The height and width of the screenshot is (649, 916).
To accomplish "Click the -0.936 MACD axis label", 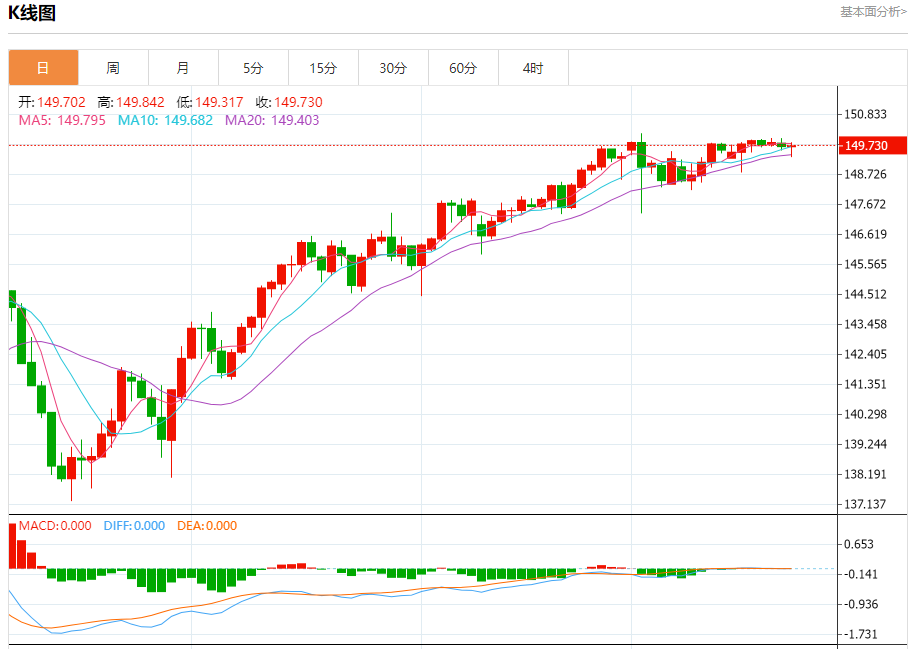I will point(859,605).
